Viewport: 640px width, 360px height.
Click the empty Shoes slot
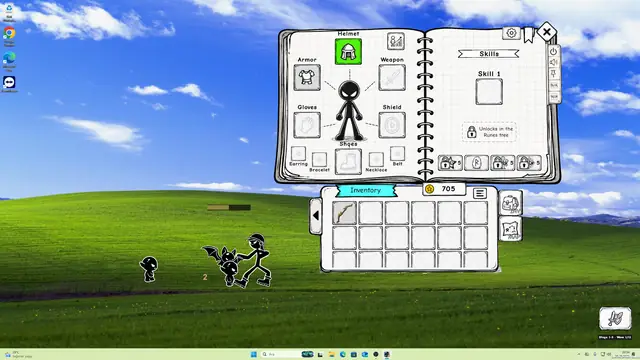(348, 162)
